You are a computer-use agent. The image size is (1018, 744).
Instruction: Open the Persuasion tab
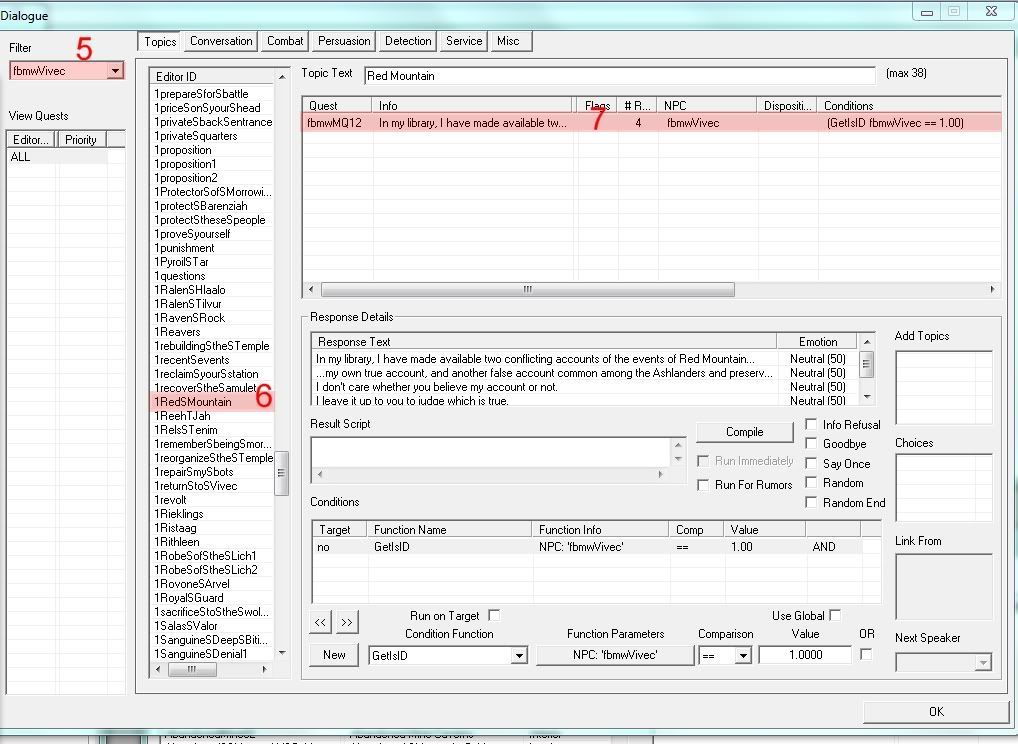344,41
